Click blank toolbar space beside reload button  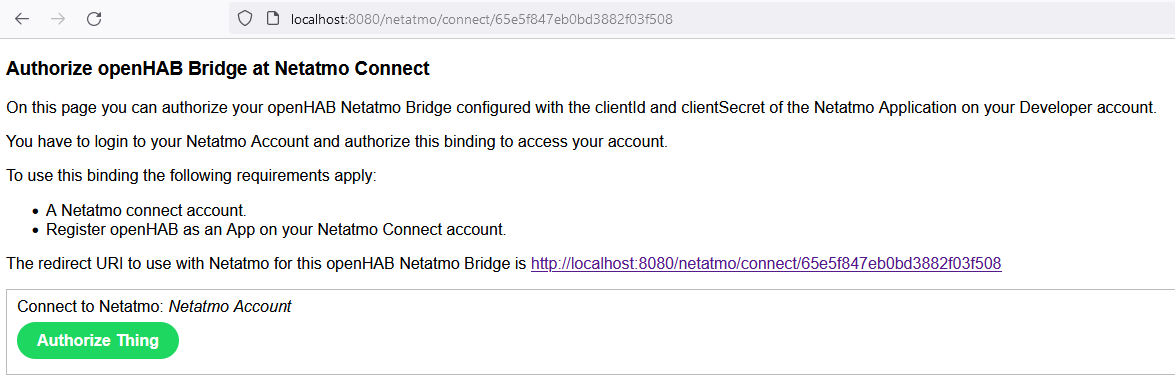pyautogui.click(x=165, y=20)
